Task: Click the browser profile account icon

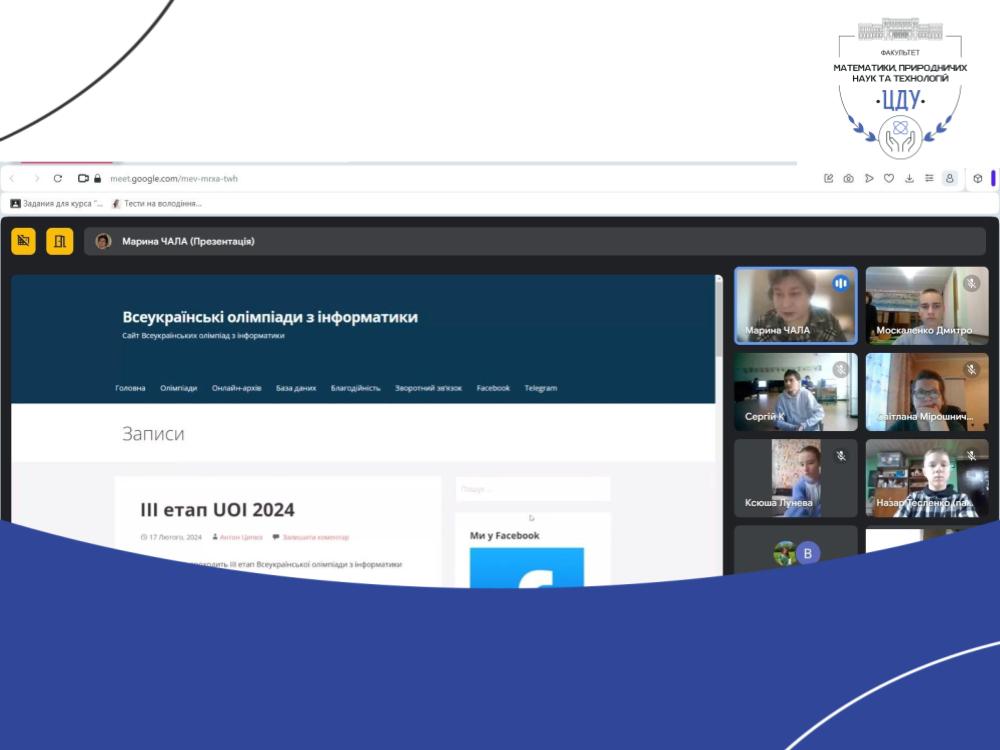Action: pos(949,179)
